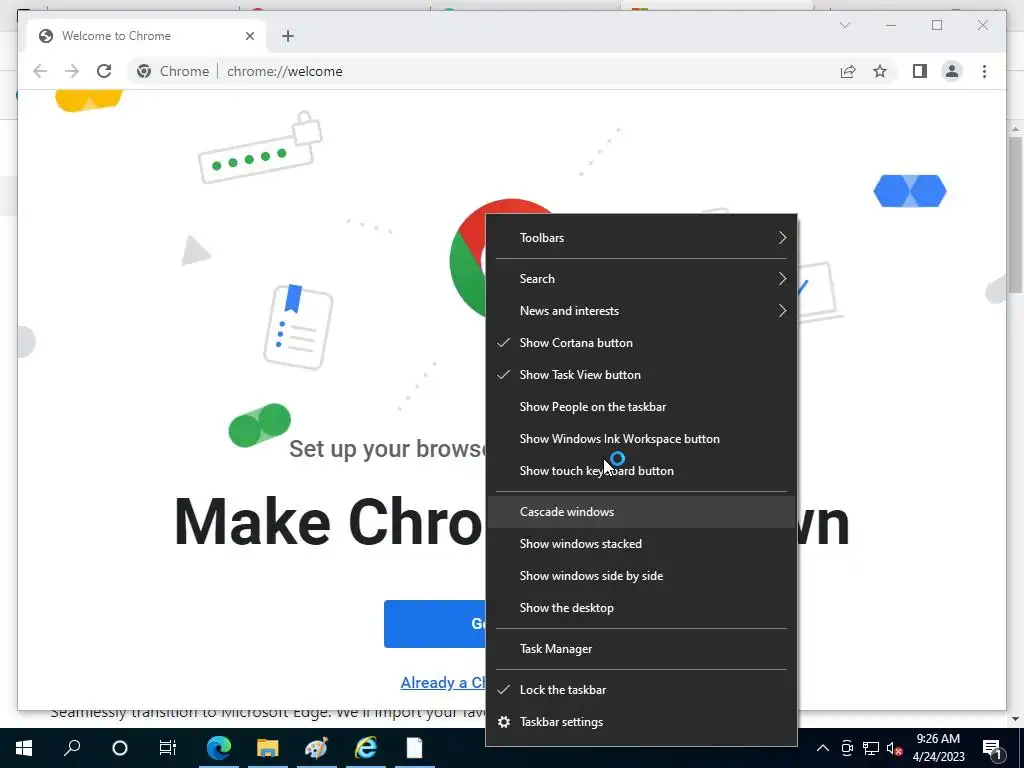Open Task Manager from context menu
This screenshot has height=768, width=1024.
click(641, 649)
